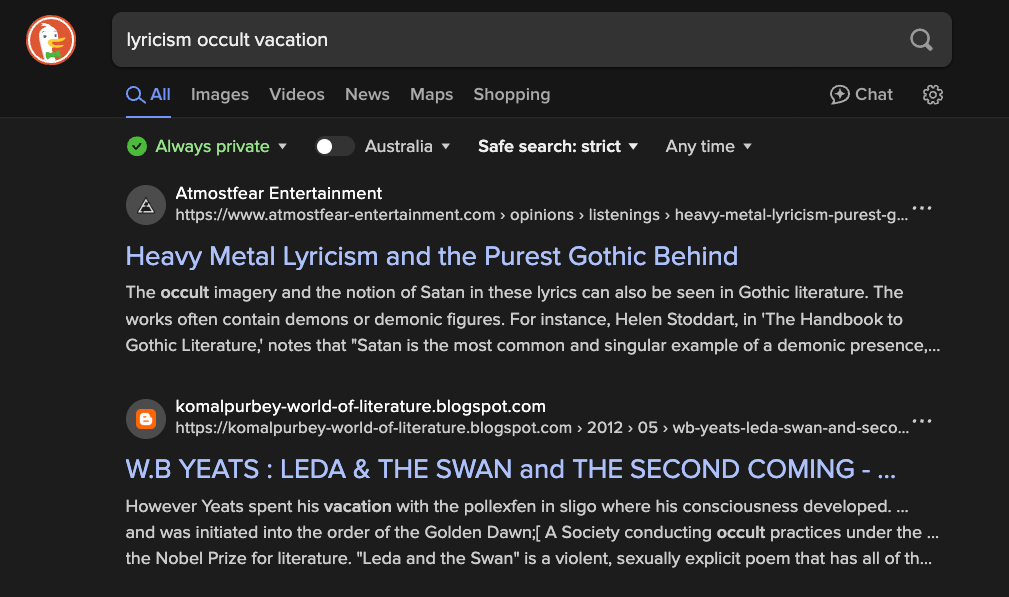Expand the Any time filter dropdown
The height and width of the screenshot is (597, 1009).
pyautogui.click(x=708, y=147)
